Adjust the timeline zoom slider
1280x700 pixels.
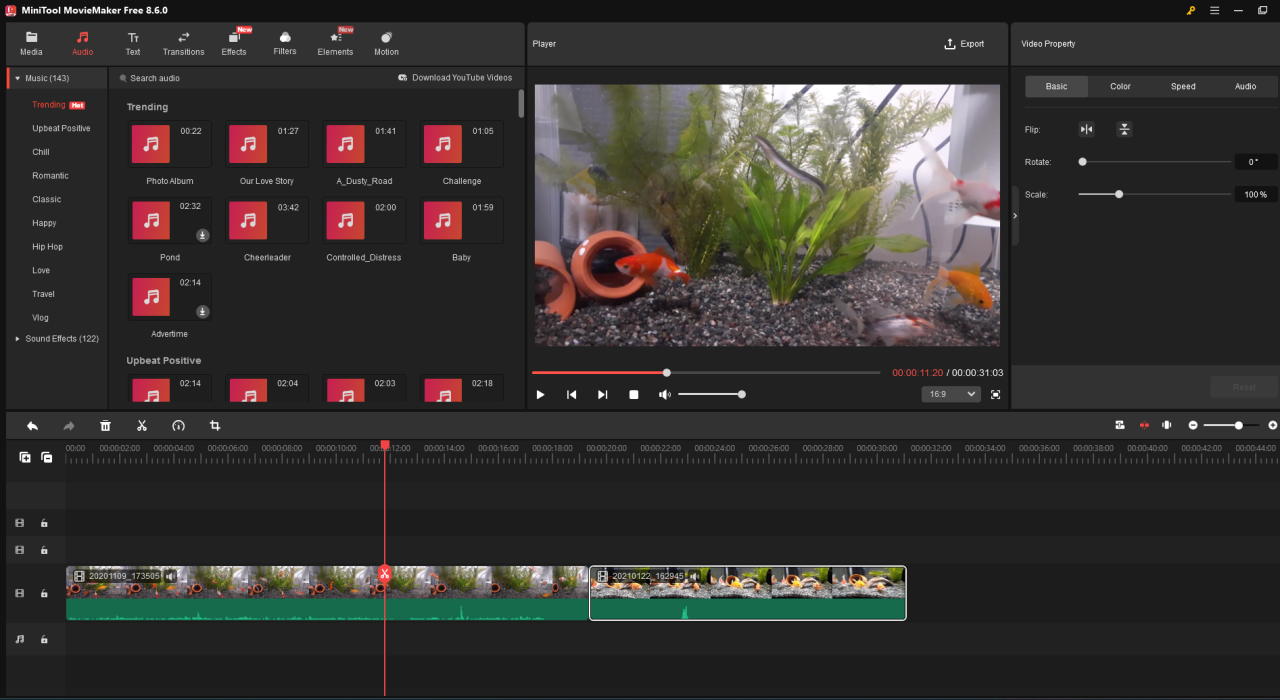coord(1232,425)
